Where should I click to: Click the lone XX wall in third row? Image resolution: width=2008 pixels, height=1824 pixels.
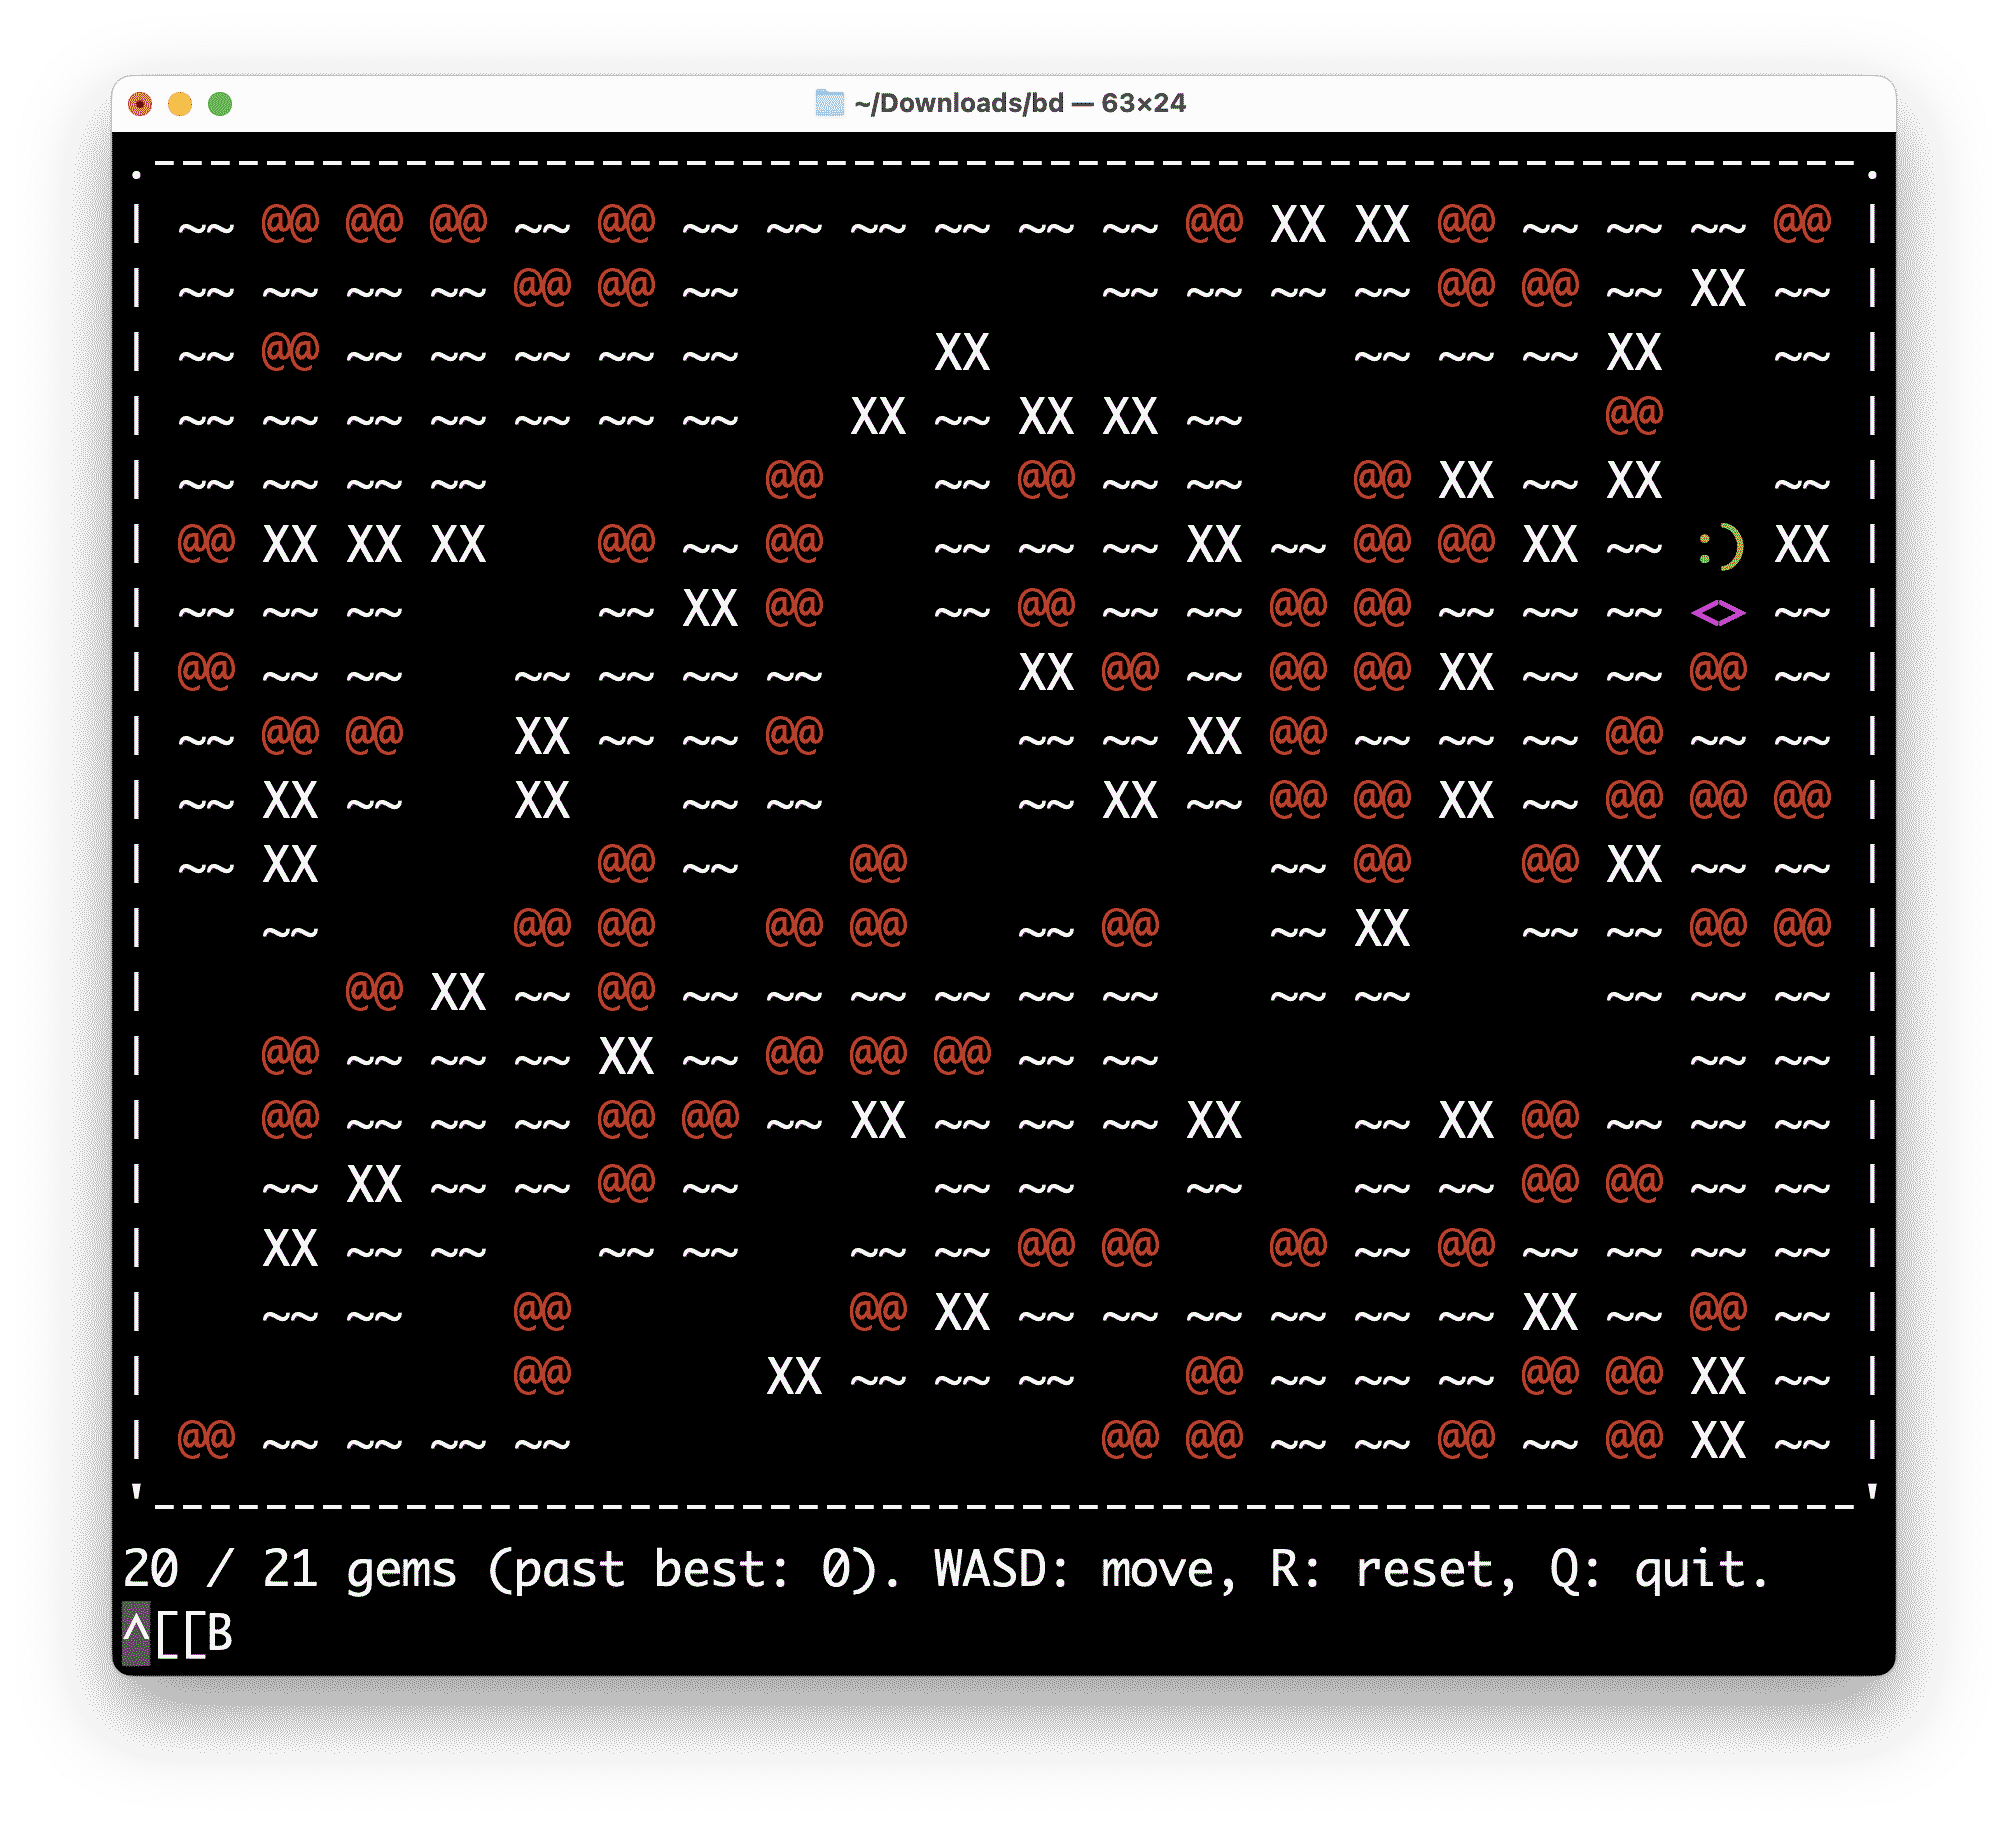click(962, 354)
